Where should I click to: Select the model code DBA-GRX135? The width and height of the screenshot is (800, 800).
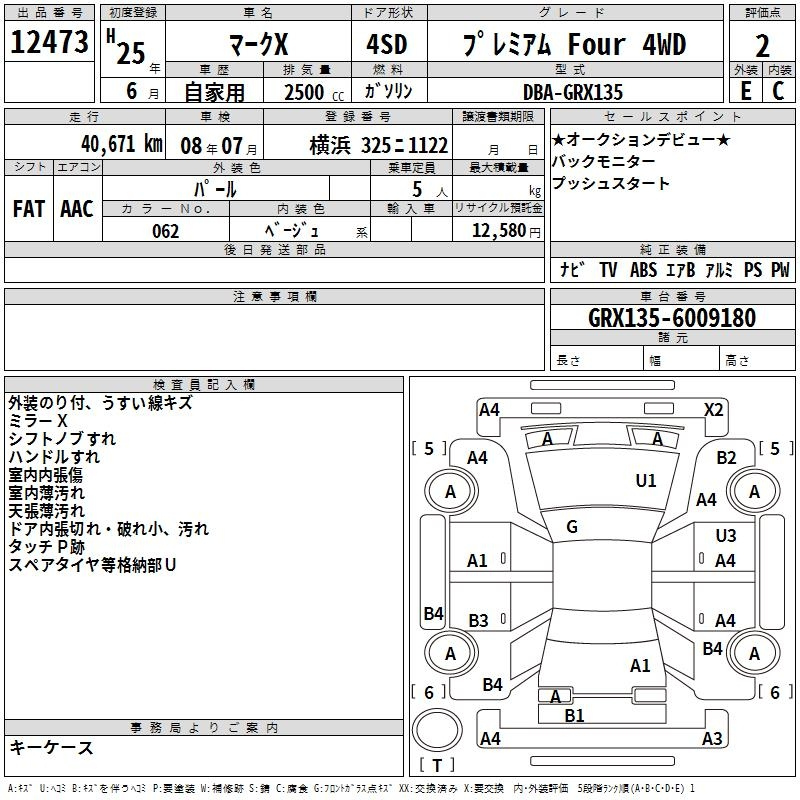572,92
